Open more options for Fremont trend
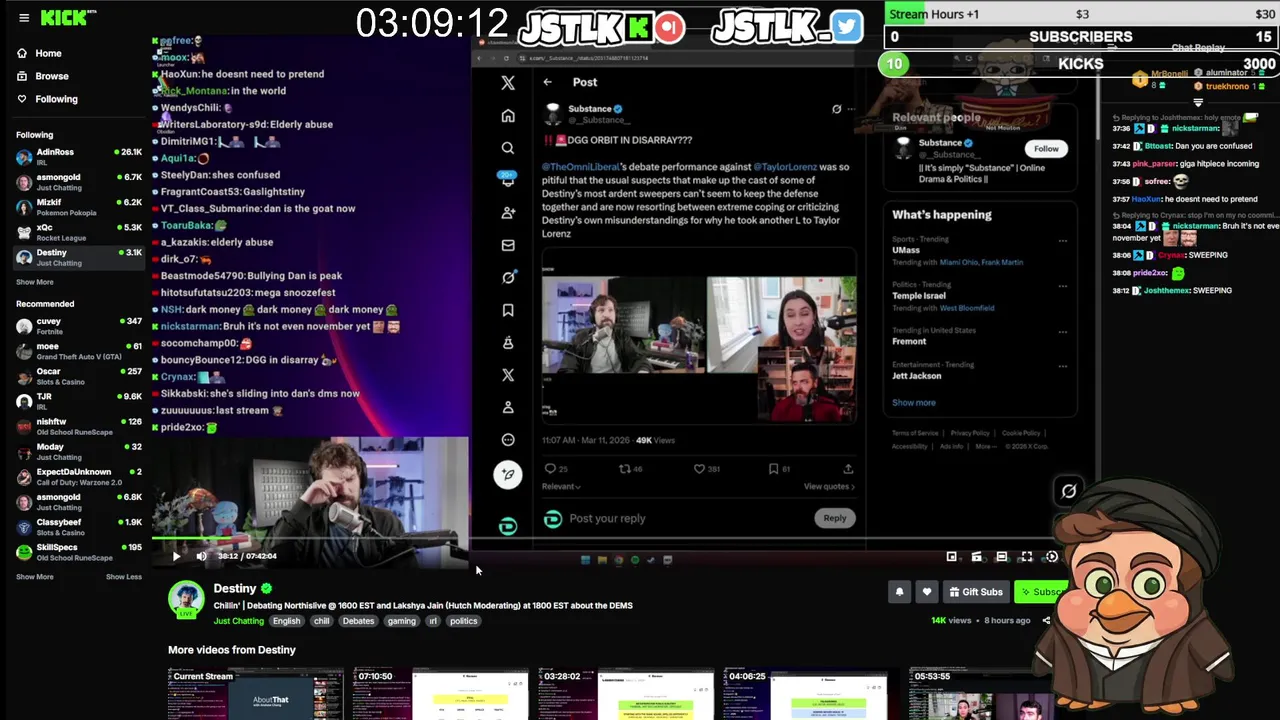The image size is (1280, 720). [1062, 331]
